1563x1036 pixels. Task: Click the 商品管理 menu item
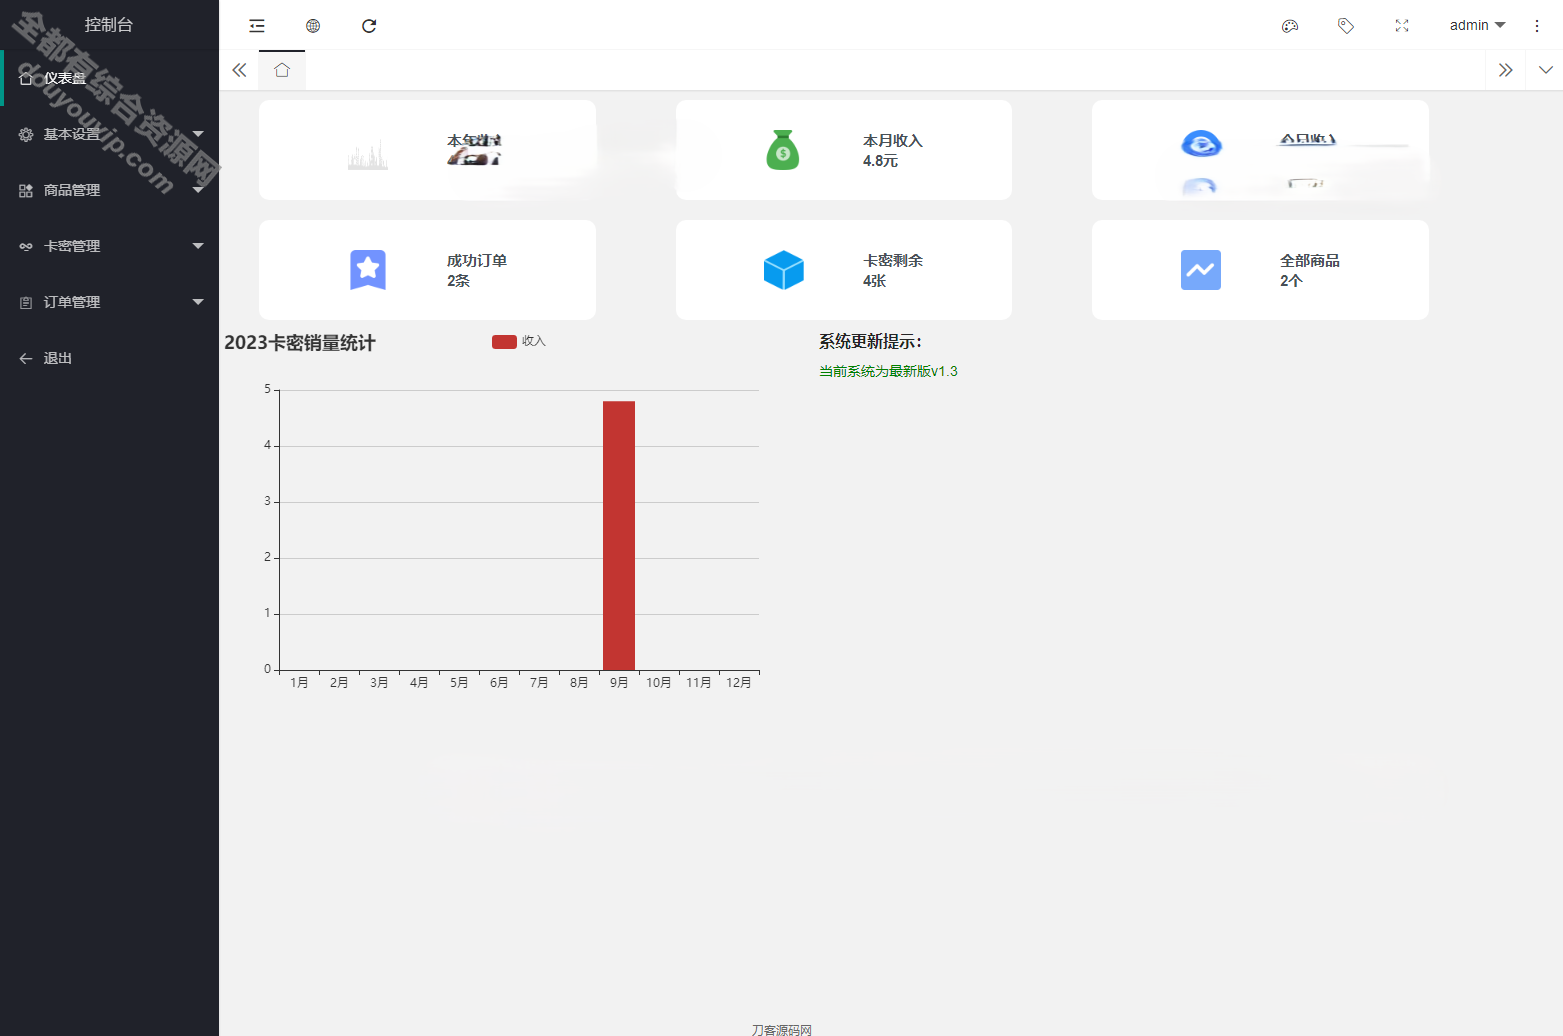coord(109,190)
